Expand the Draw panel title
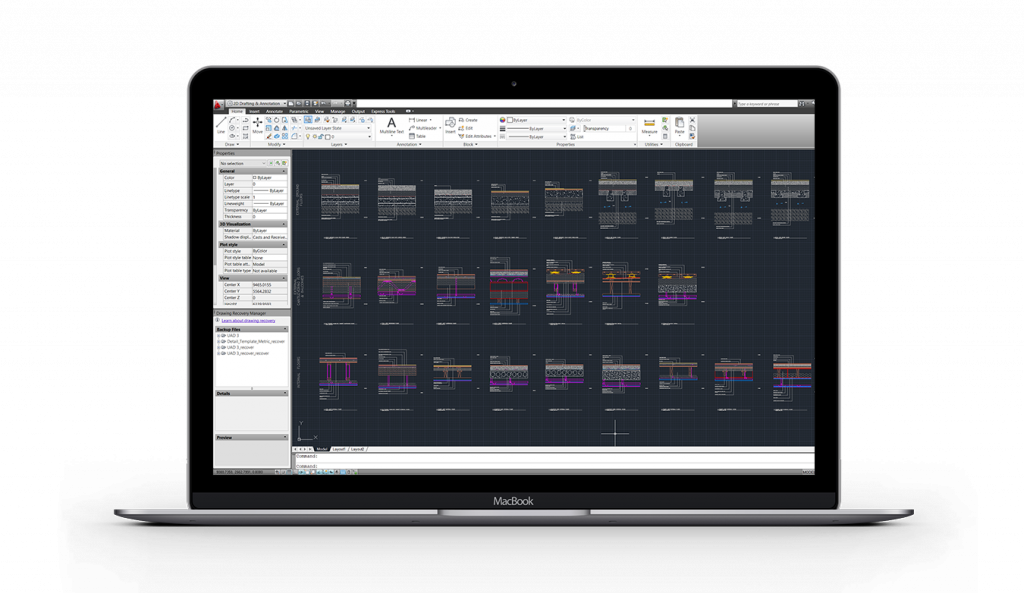1024x593 pixels. pyautogui.click(x=232, y=144)
